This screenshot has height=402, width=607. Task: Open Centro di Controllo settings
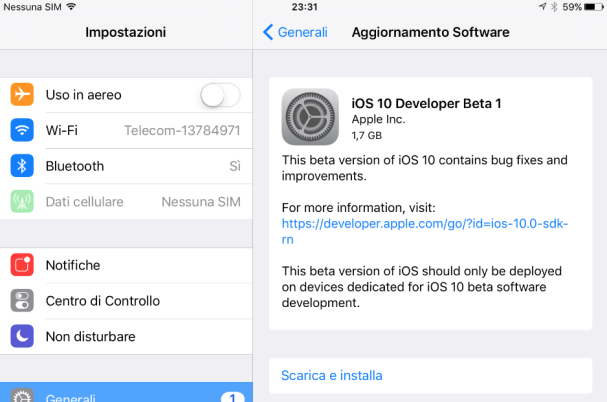[x=126, y=301]
